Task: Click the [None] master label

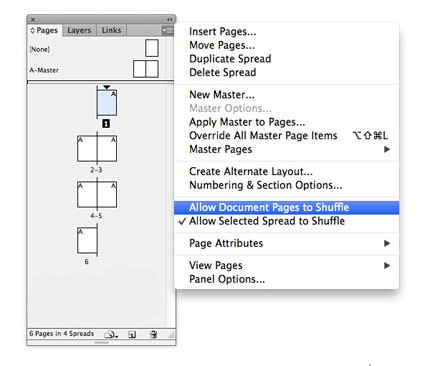Action: tap(40, 49)
